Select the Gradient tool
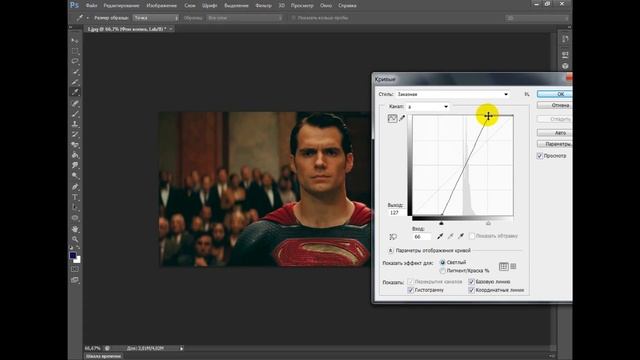 pyautogui.click(x=75, y=155)
